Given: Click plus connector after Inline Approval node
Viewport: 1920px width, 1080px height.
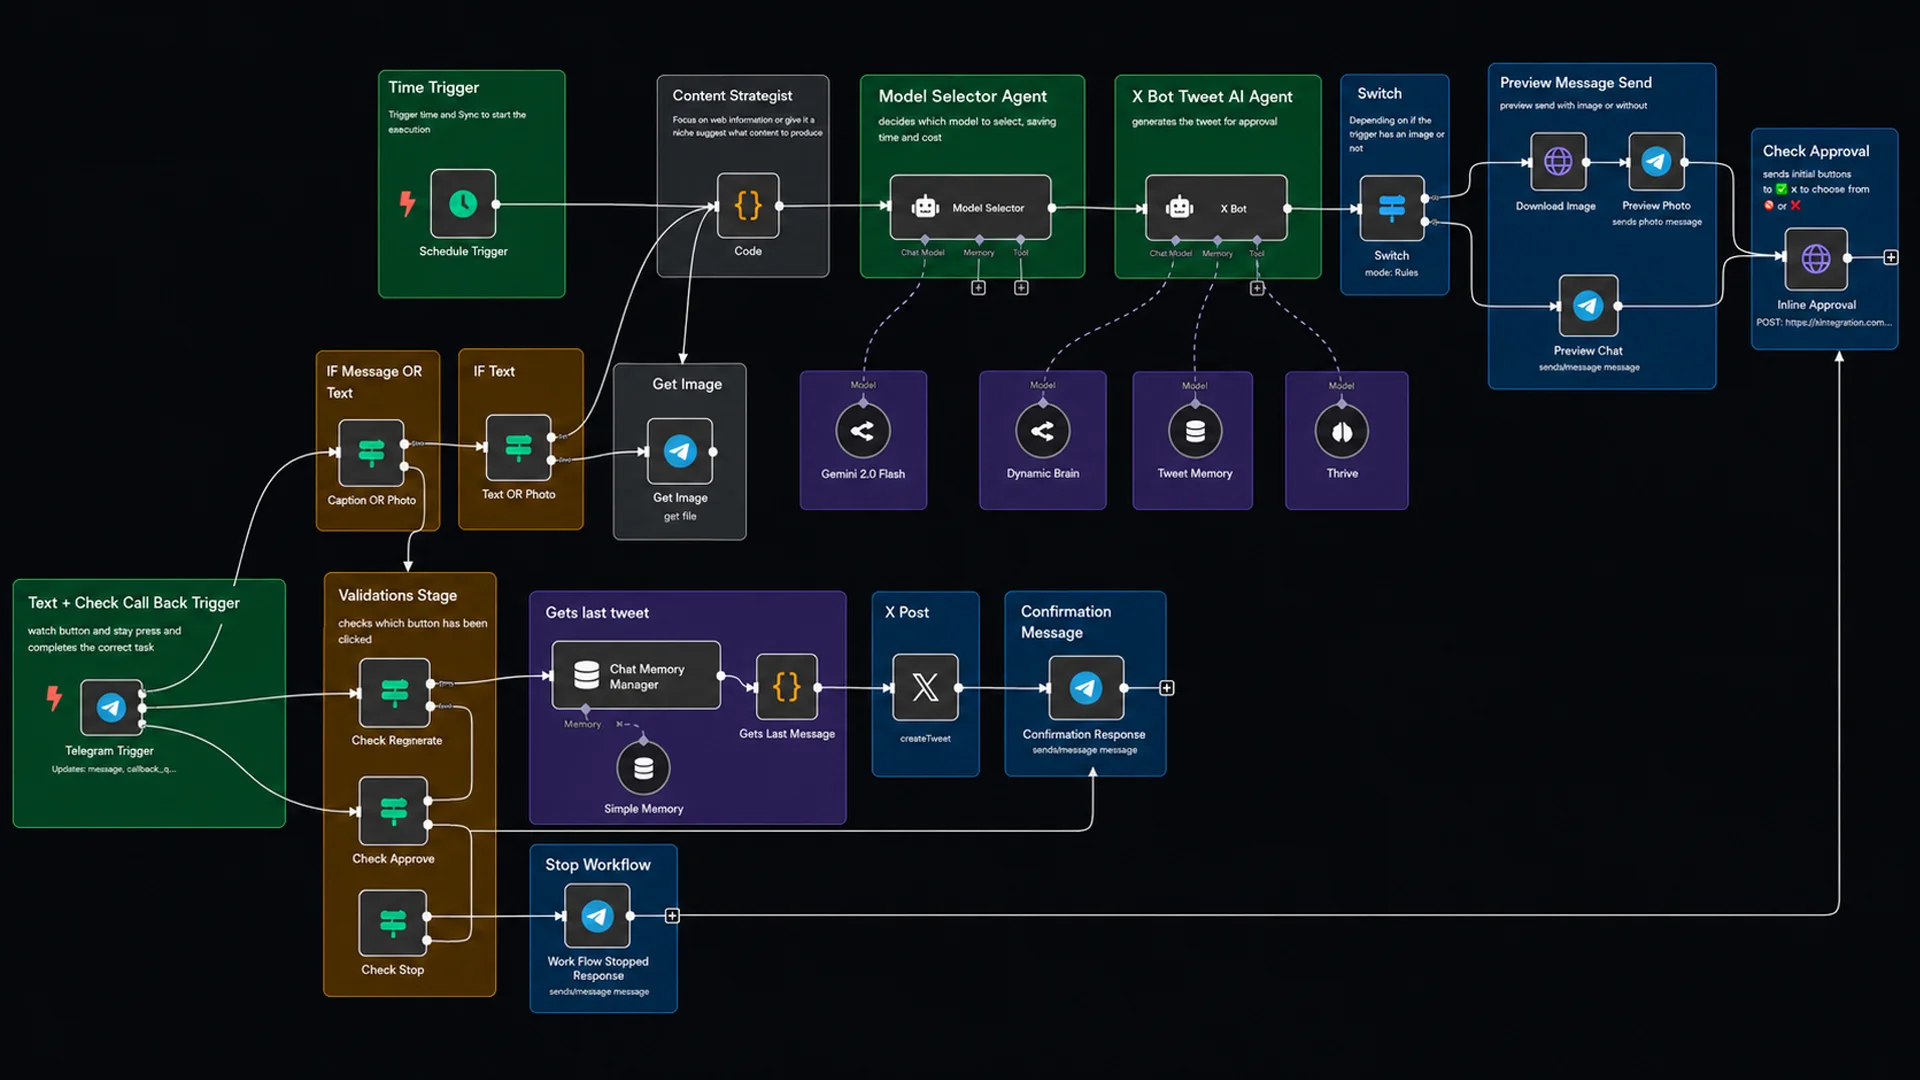Looking at the screenshot, I should tap(1891, 258).
